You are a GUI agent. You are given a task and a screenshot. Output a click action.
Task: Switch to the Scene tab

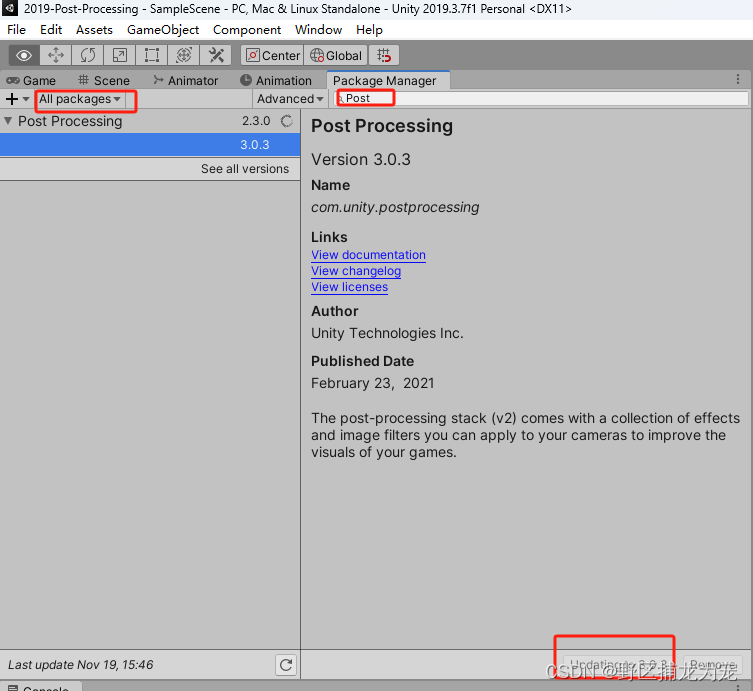pos(104,81)
